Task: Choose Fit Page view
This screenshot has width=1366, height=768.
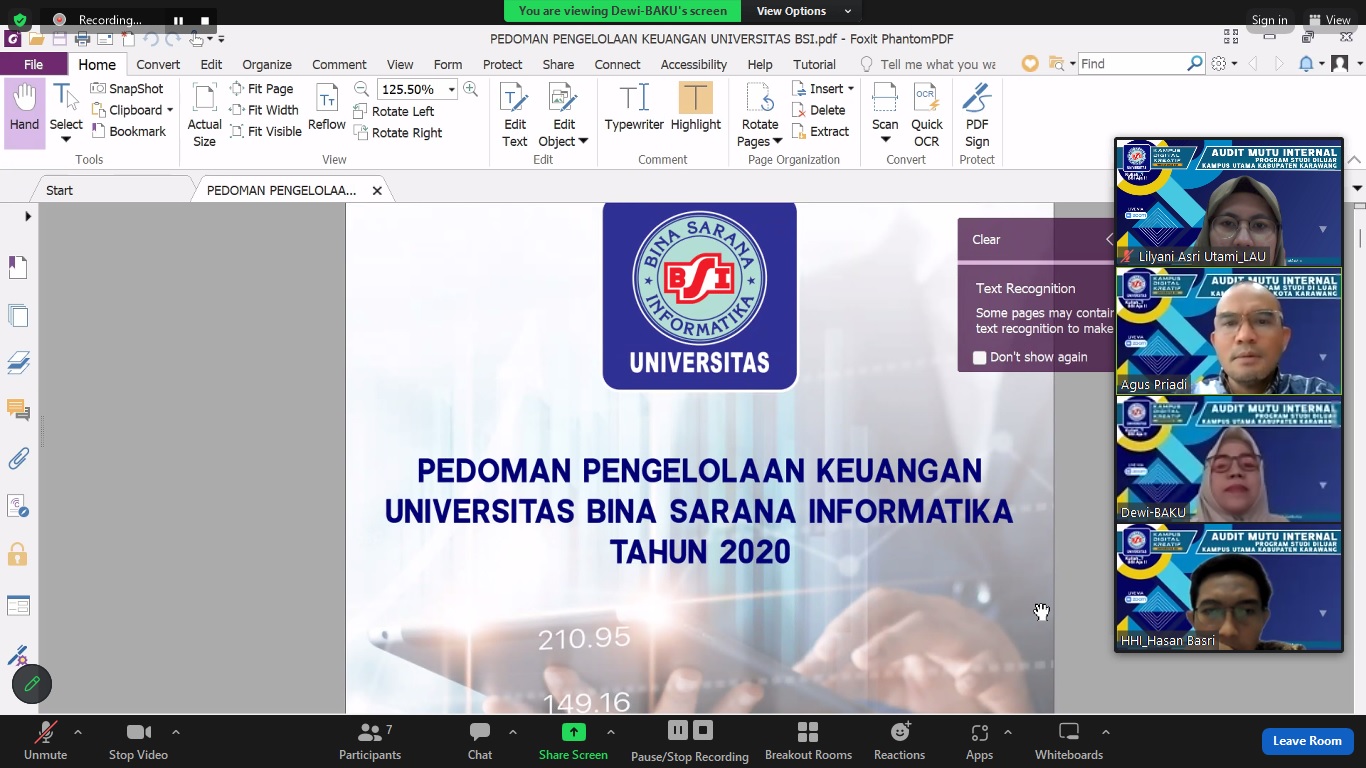Action: tap(262, 89)
